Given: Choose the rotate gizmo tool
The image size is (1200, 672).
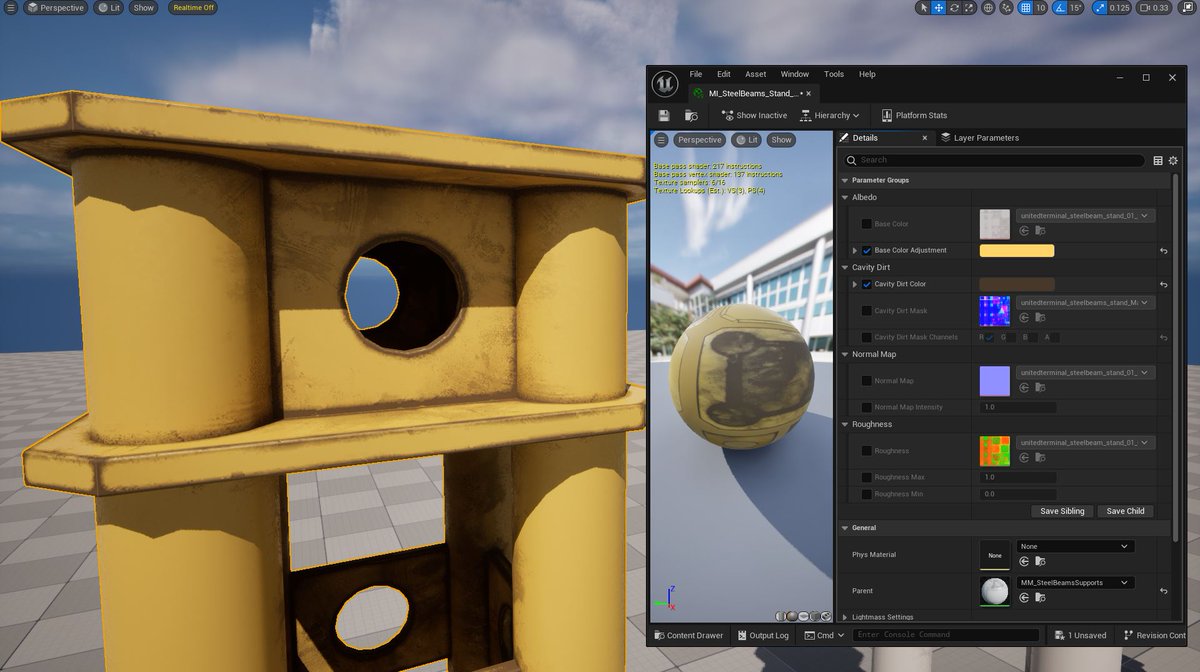Looking at the screenshot, I should pos(954,8).
